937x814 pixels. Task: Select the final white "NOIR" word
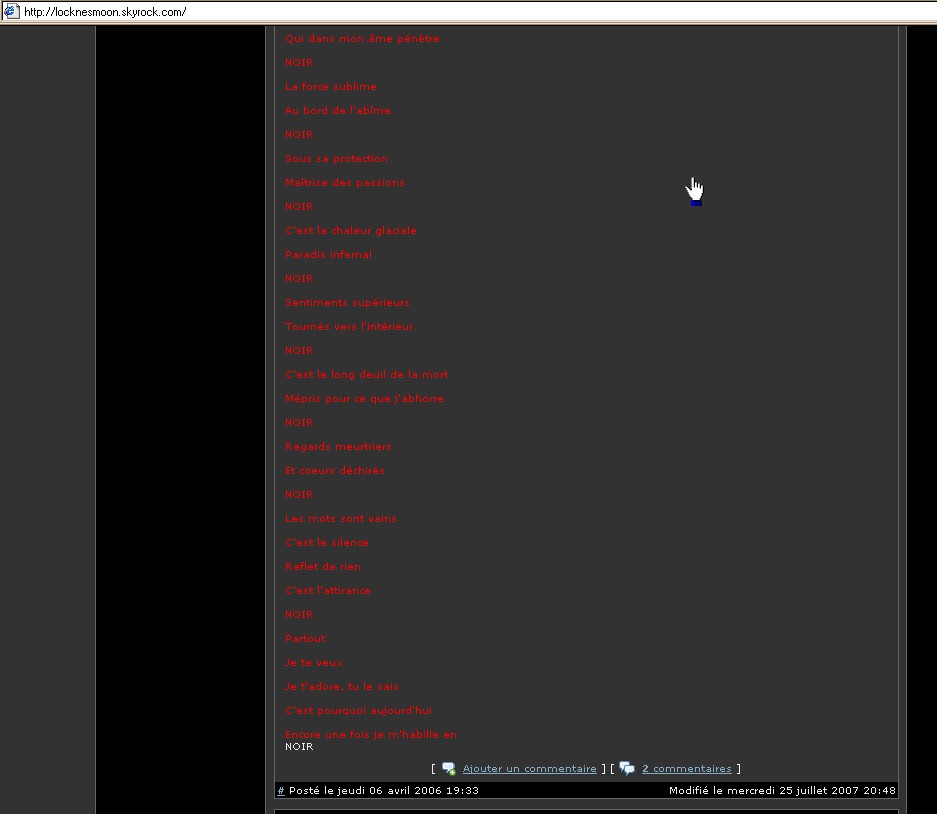[299, 746]
